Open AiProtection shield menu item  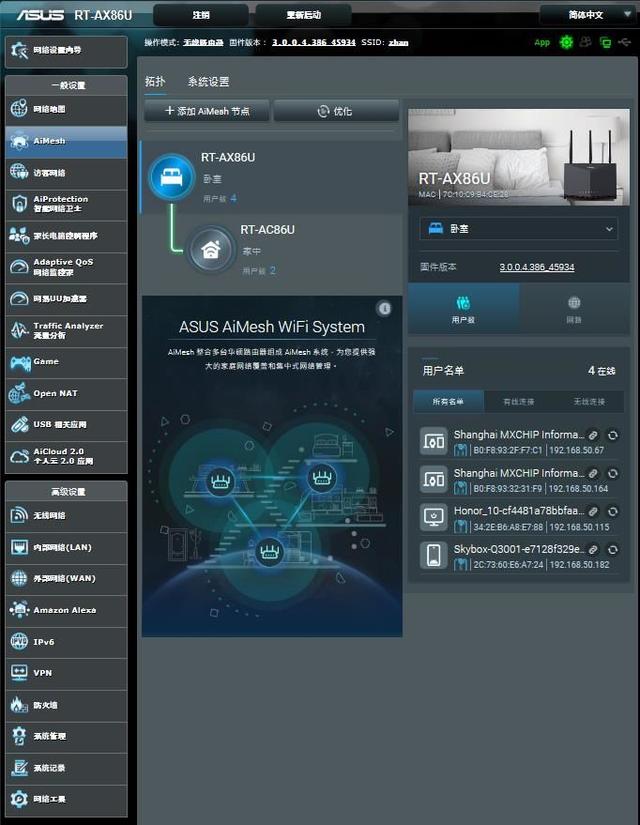(x=66, y=204)
